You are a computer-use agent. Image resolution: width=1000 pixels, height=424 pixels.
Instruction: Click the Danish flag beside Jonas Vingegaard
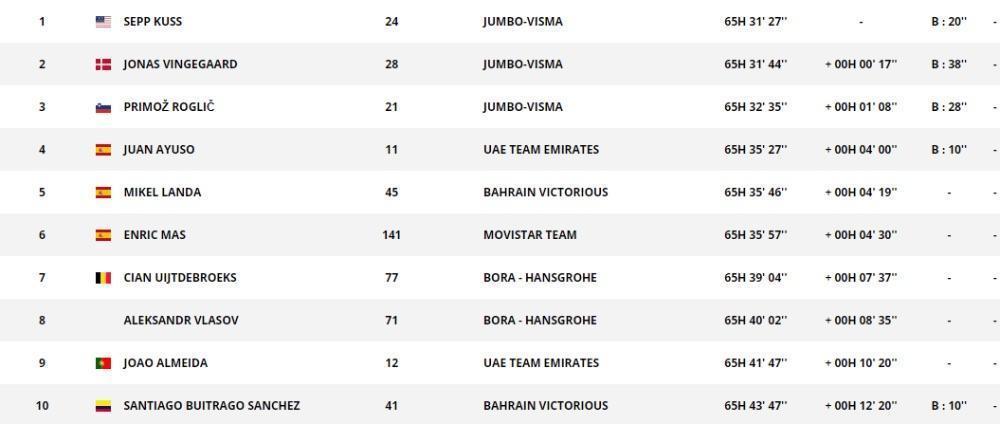(x=103, y=64)
